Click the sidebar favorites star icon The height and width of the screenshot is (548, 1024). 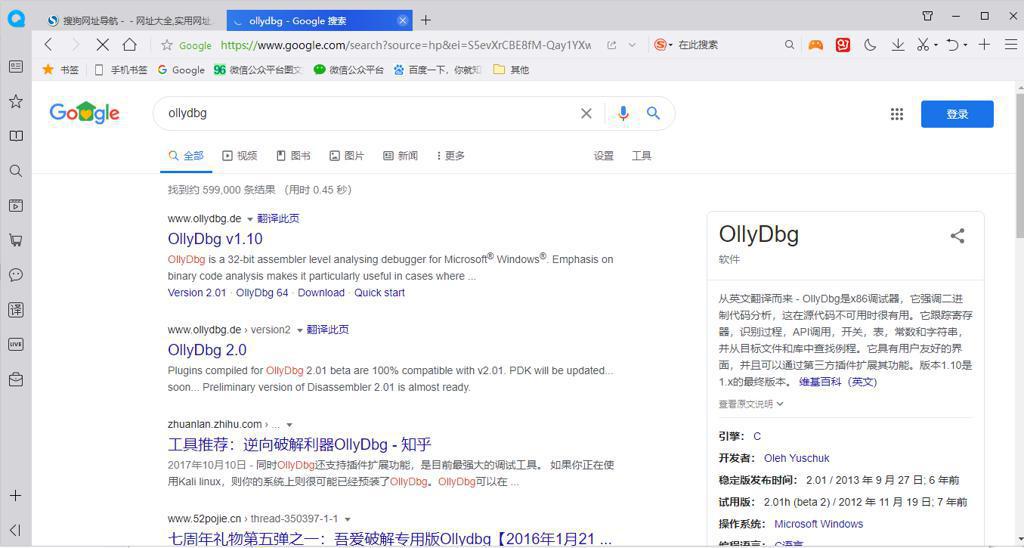tap(16, 101)
